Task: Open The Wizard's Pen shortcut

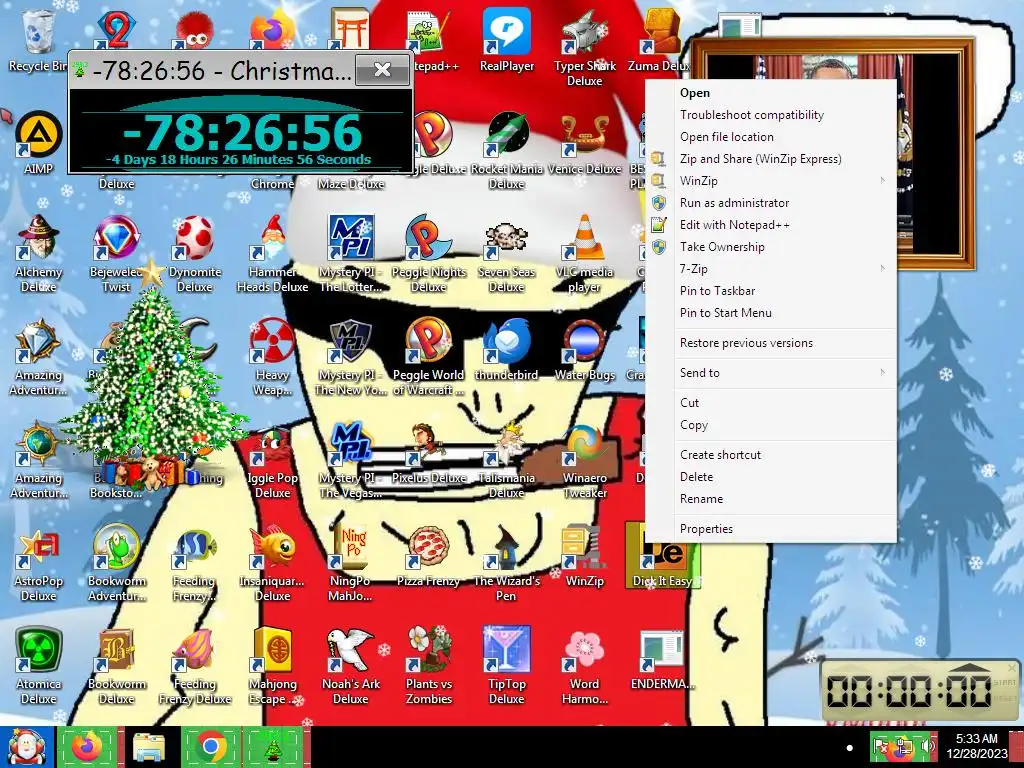Action: 507,563
